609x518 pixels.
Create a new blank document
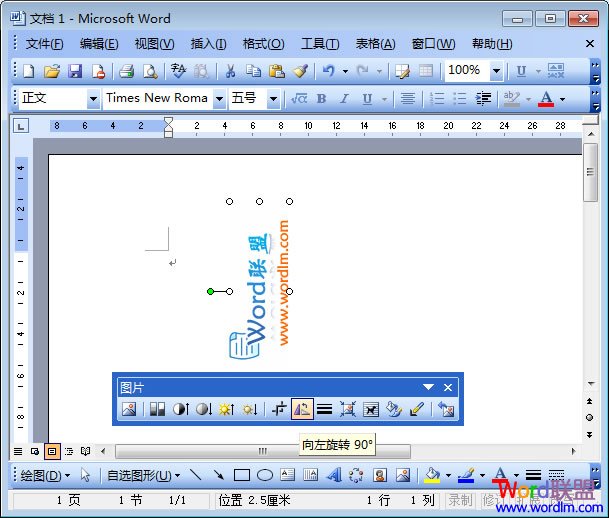click(29, 71)
